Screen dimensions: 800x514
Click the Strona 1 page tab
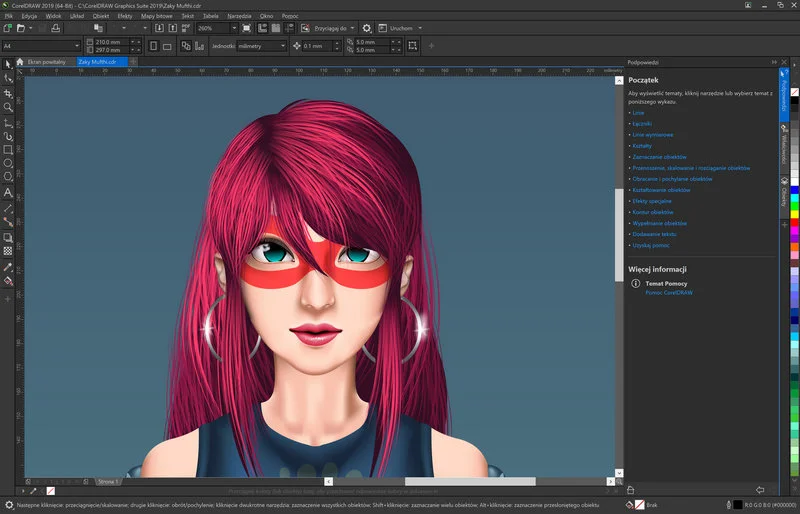[108, 481]
